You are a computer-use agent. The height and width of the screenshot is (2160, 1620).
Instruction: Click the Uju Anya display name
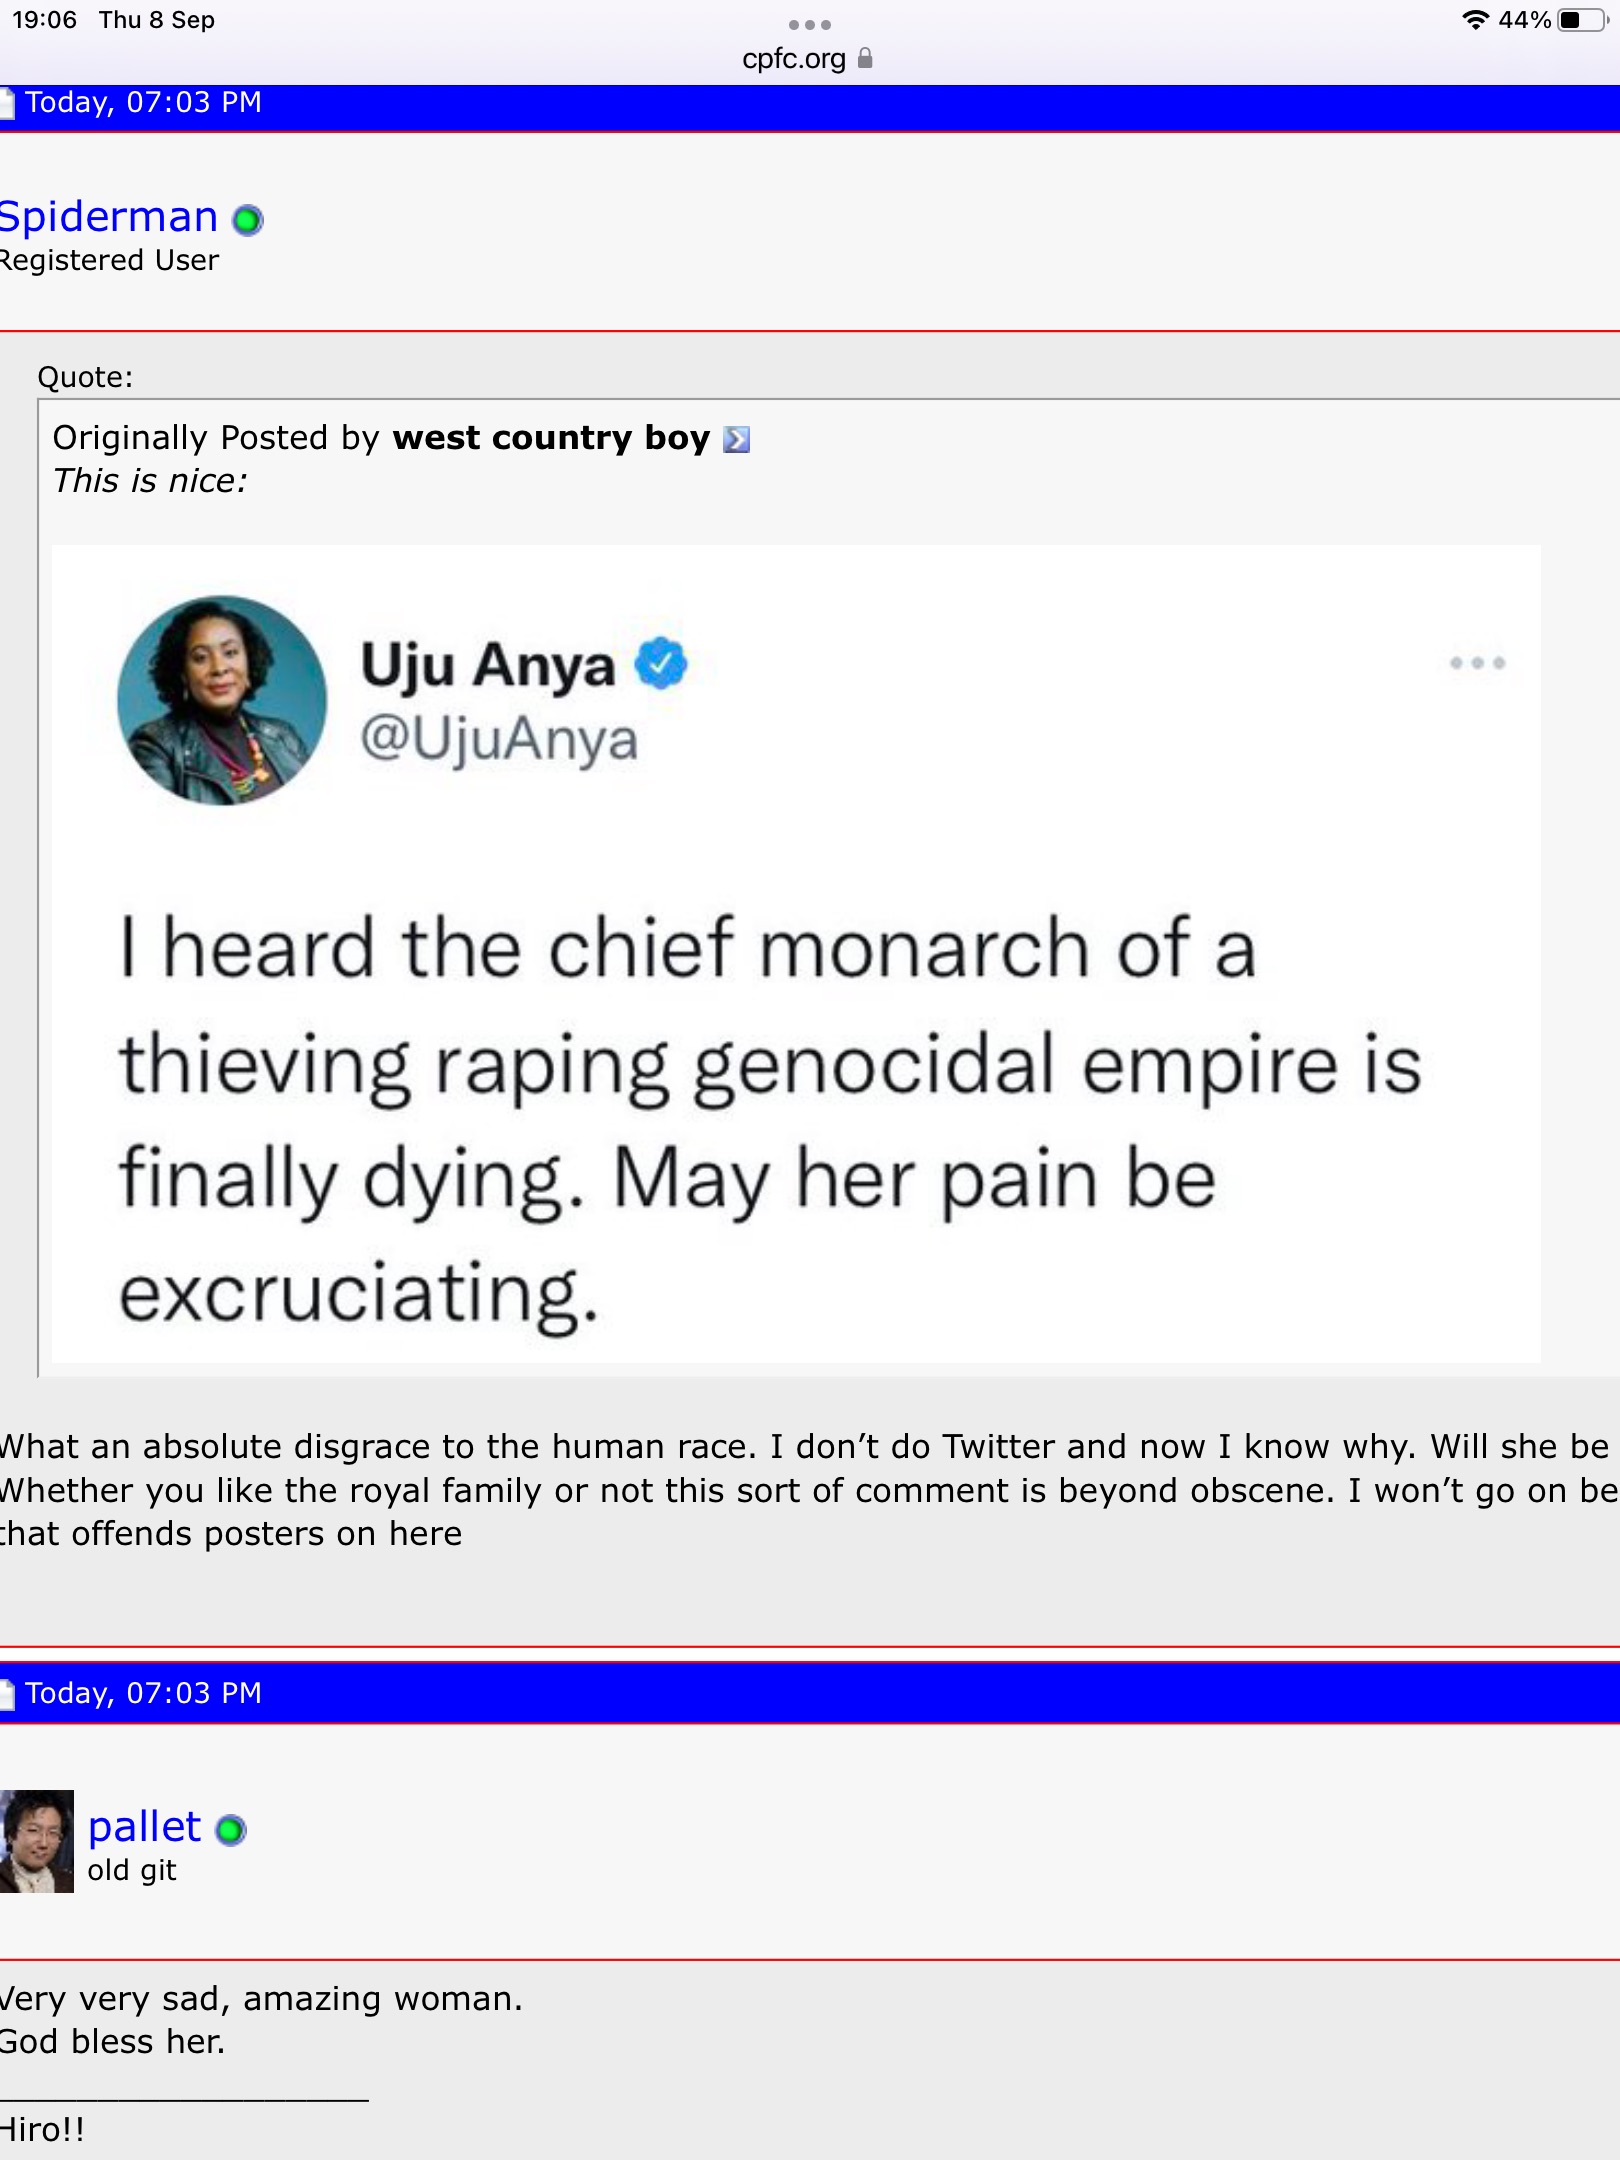(x=488, y=665)
